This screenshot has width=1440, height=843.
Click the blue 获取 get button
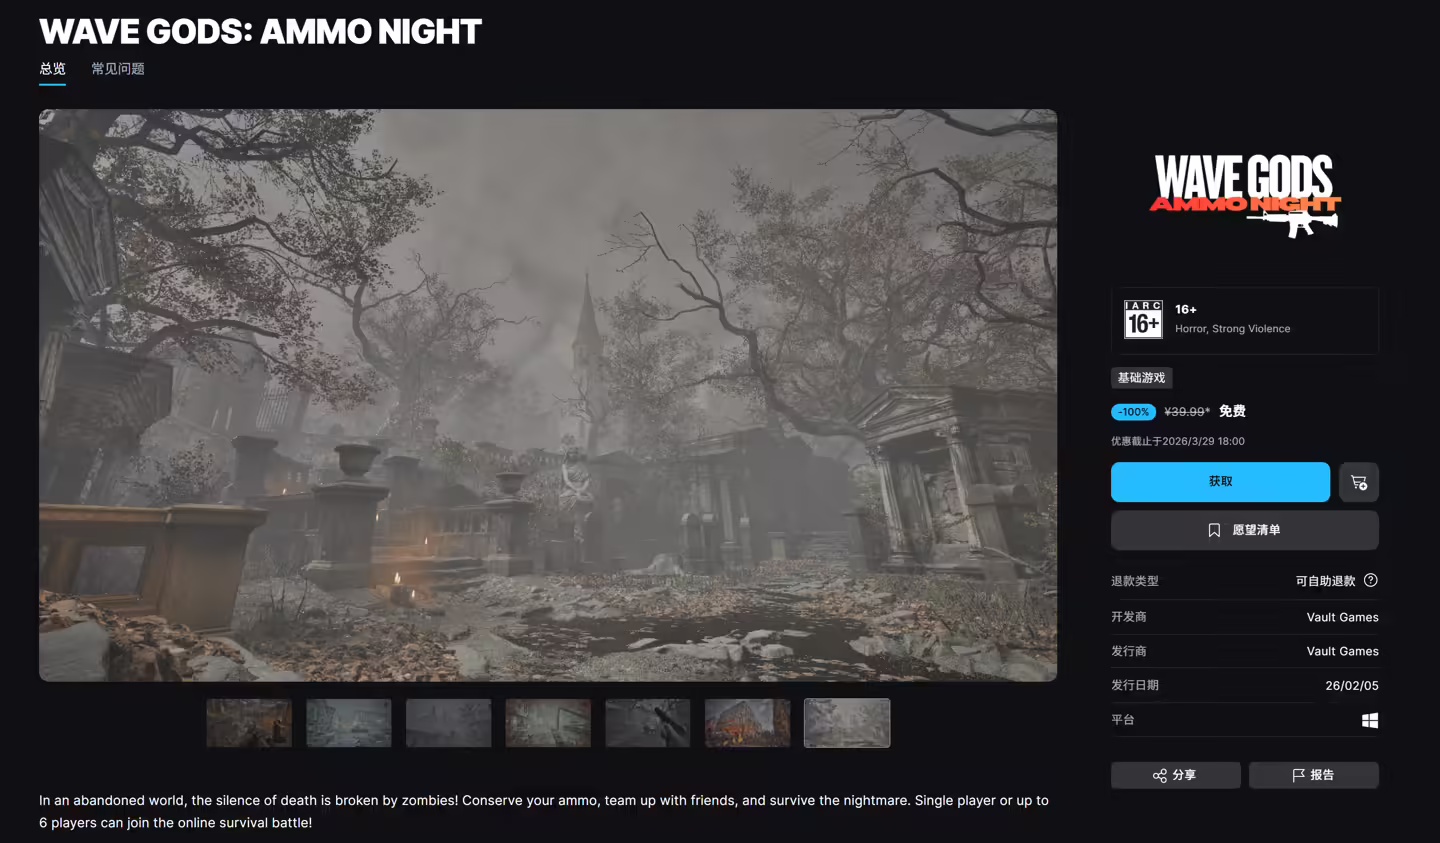1220,482
